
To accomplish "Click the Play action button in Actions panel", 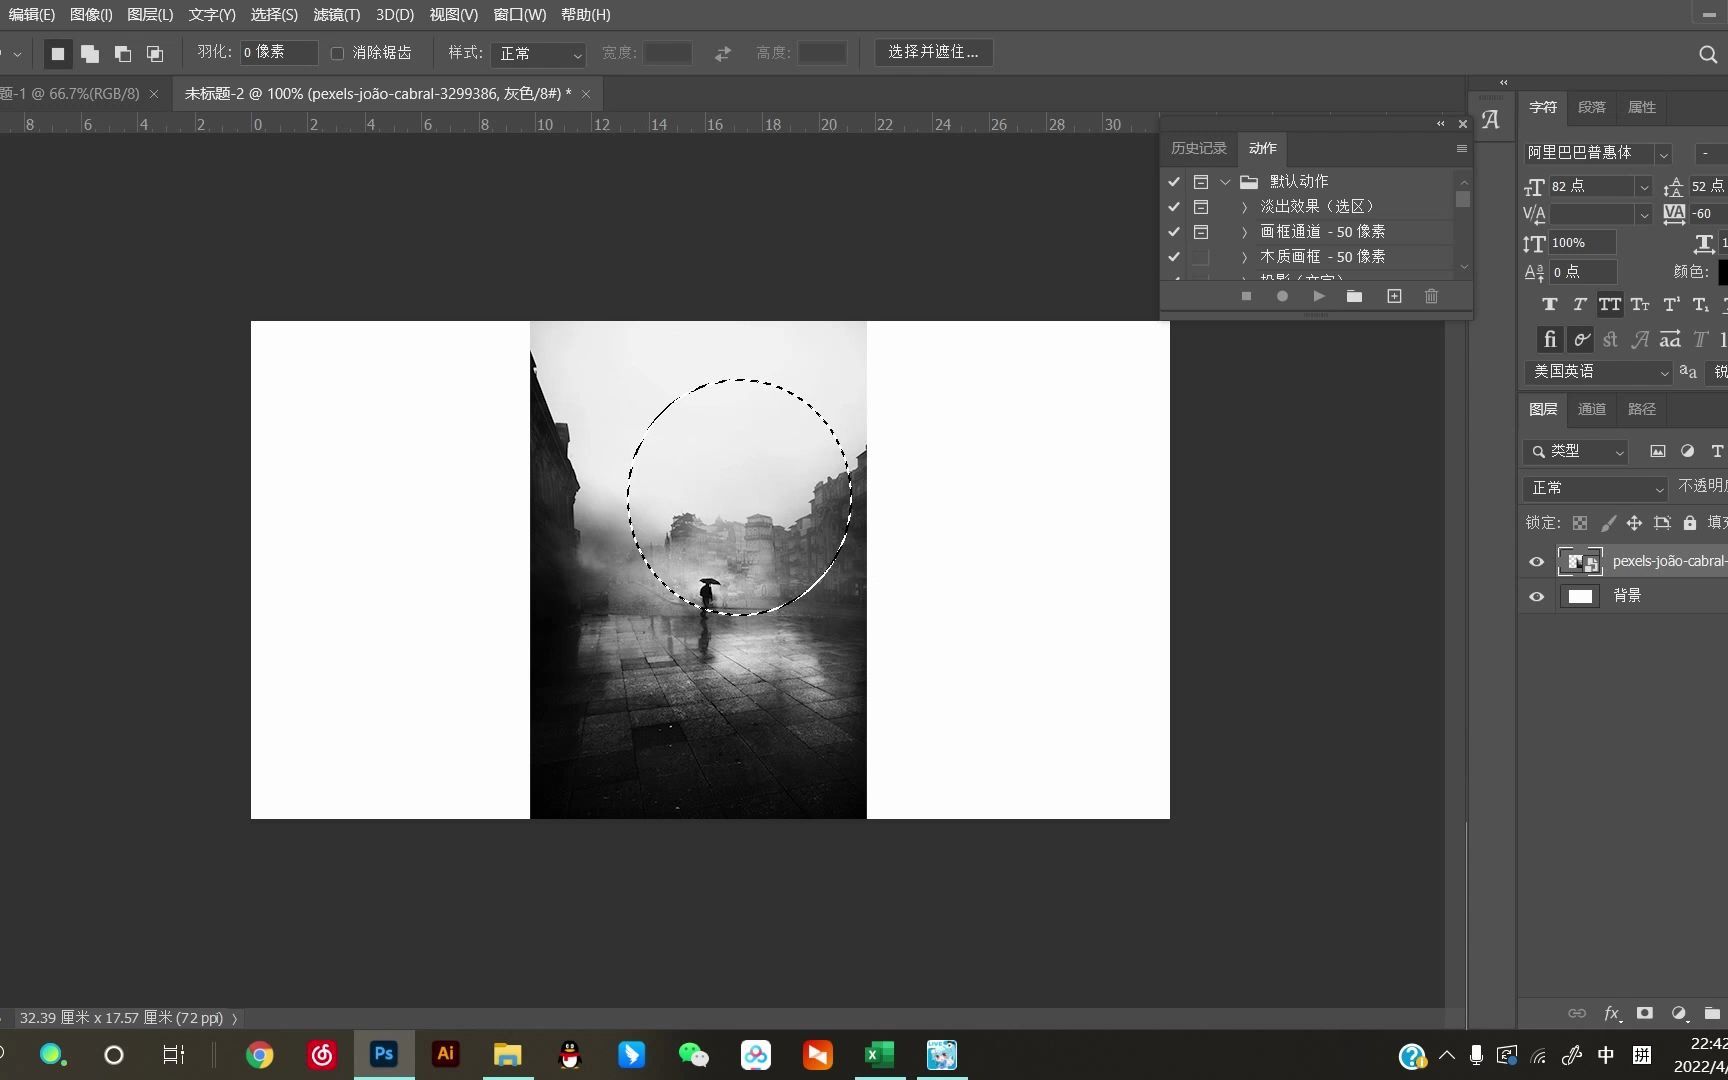I will [1318, 296].
